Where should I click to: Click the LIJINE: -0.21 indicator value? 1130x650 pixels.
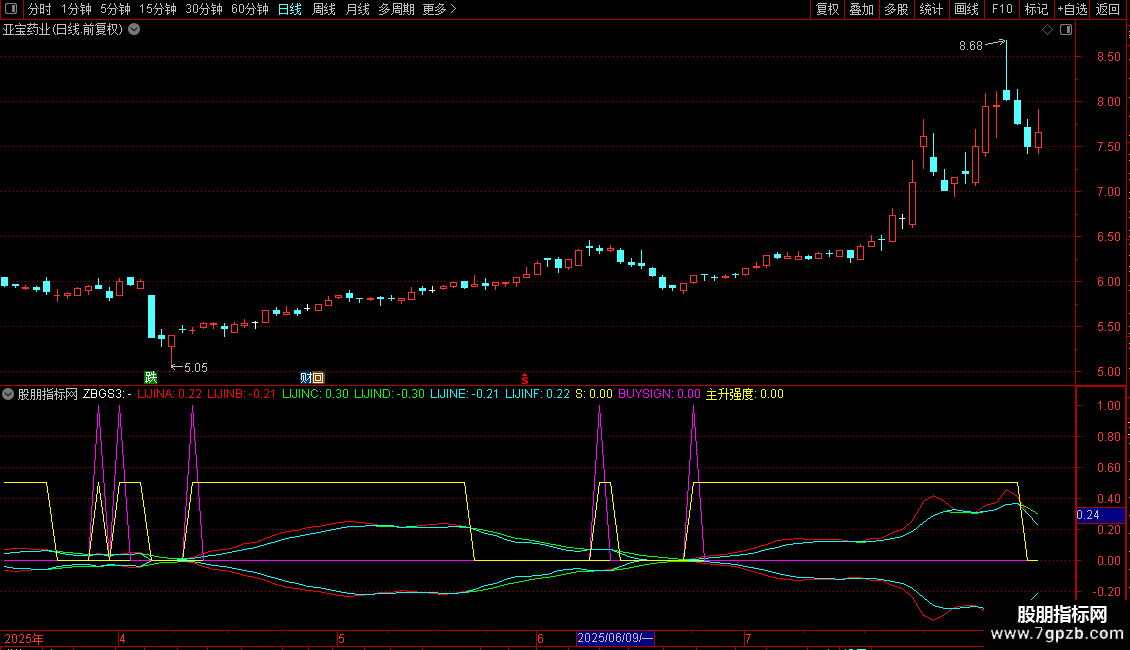[x=464, y=394]
